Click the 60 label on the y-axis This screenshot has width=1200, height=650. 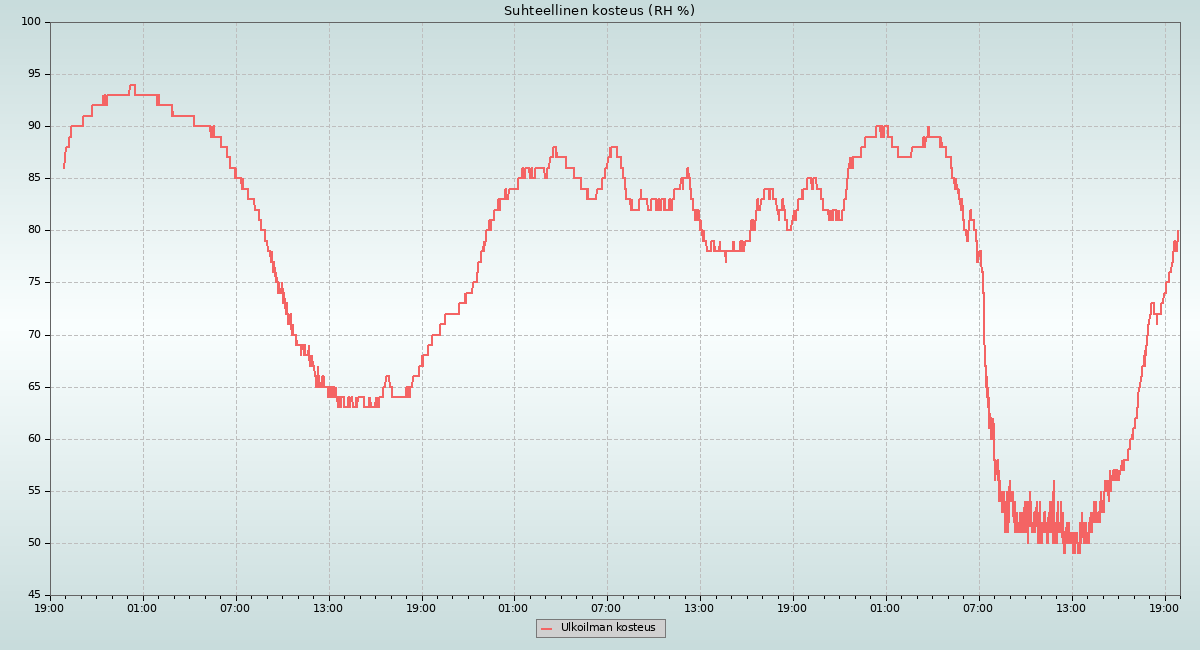click(34, 439)
